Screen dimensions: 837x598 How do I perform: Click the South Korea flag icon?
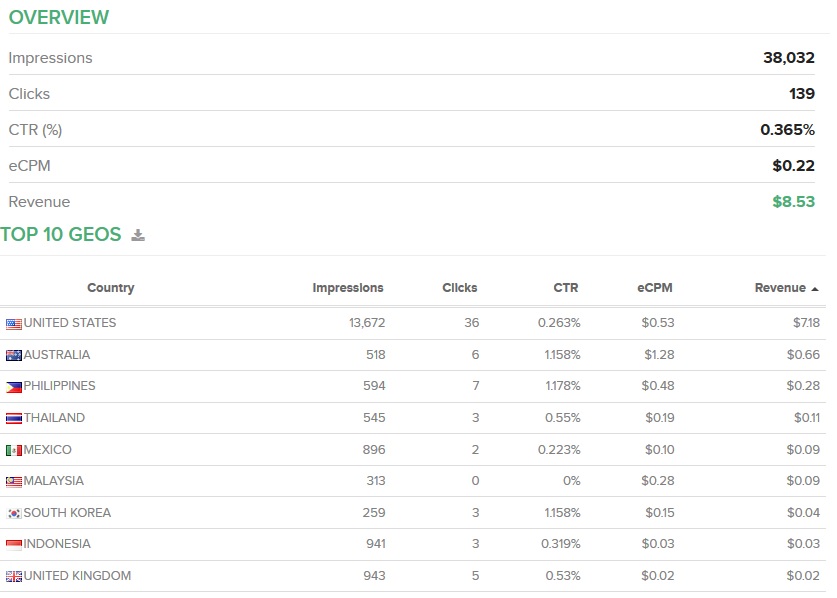pos(14,513)
